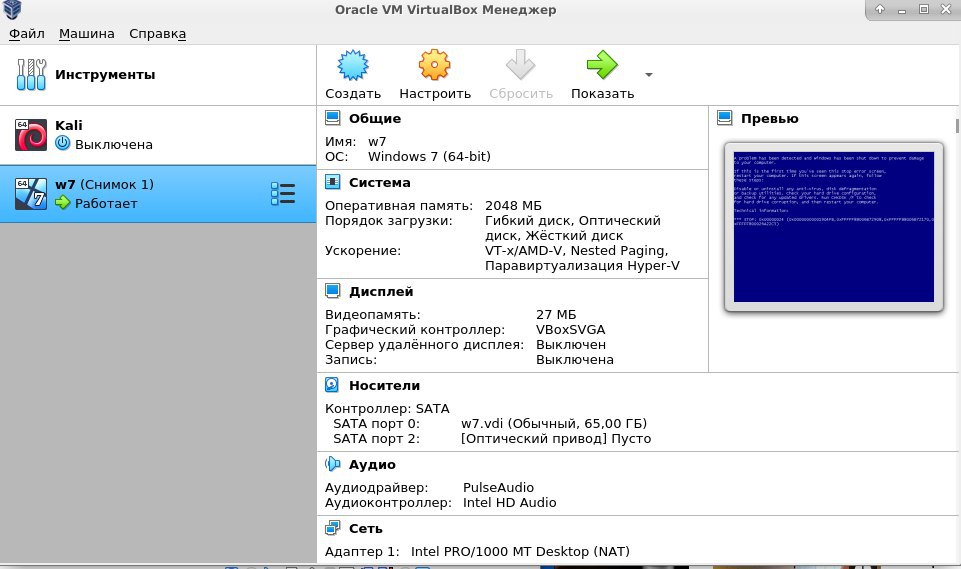Open the Аудио settings header link
The width and height of the screenshot is (961, 569).
[372, 465]
